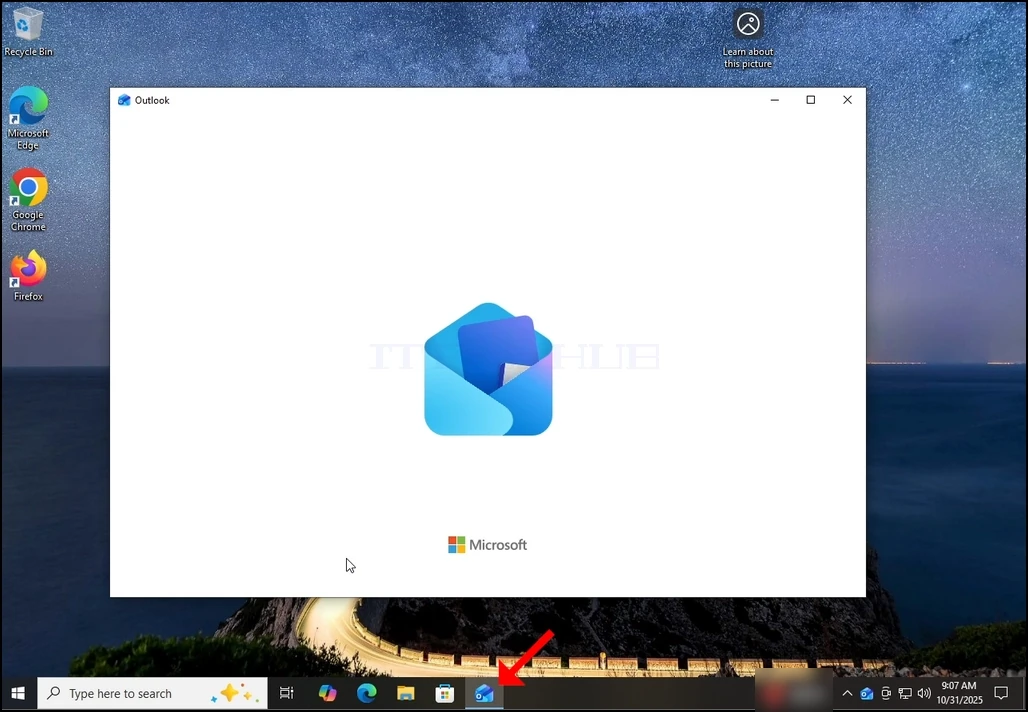Open Task View from the taskbar

[287, 693]
